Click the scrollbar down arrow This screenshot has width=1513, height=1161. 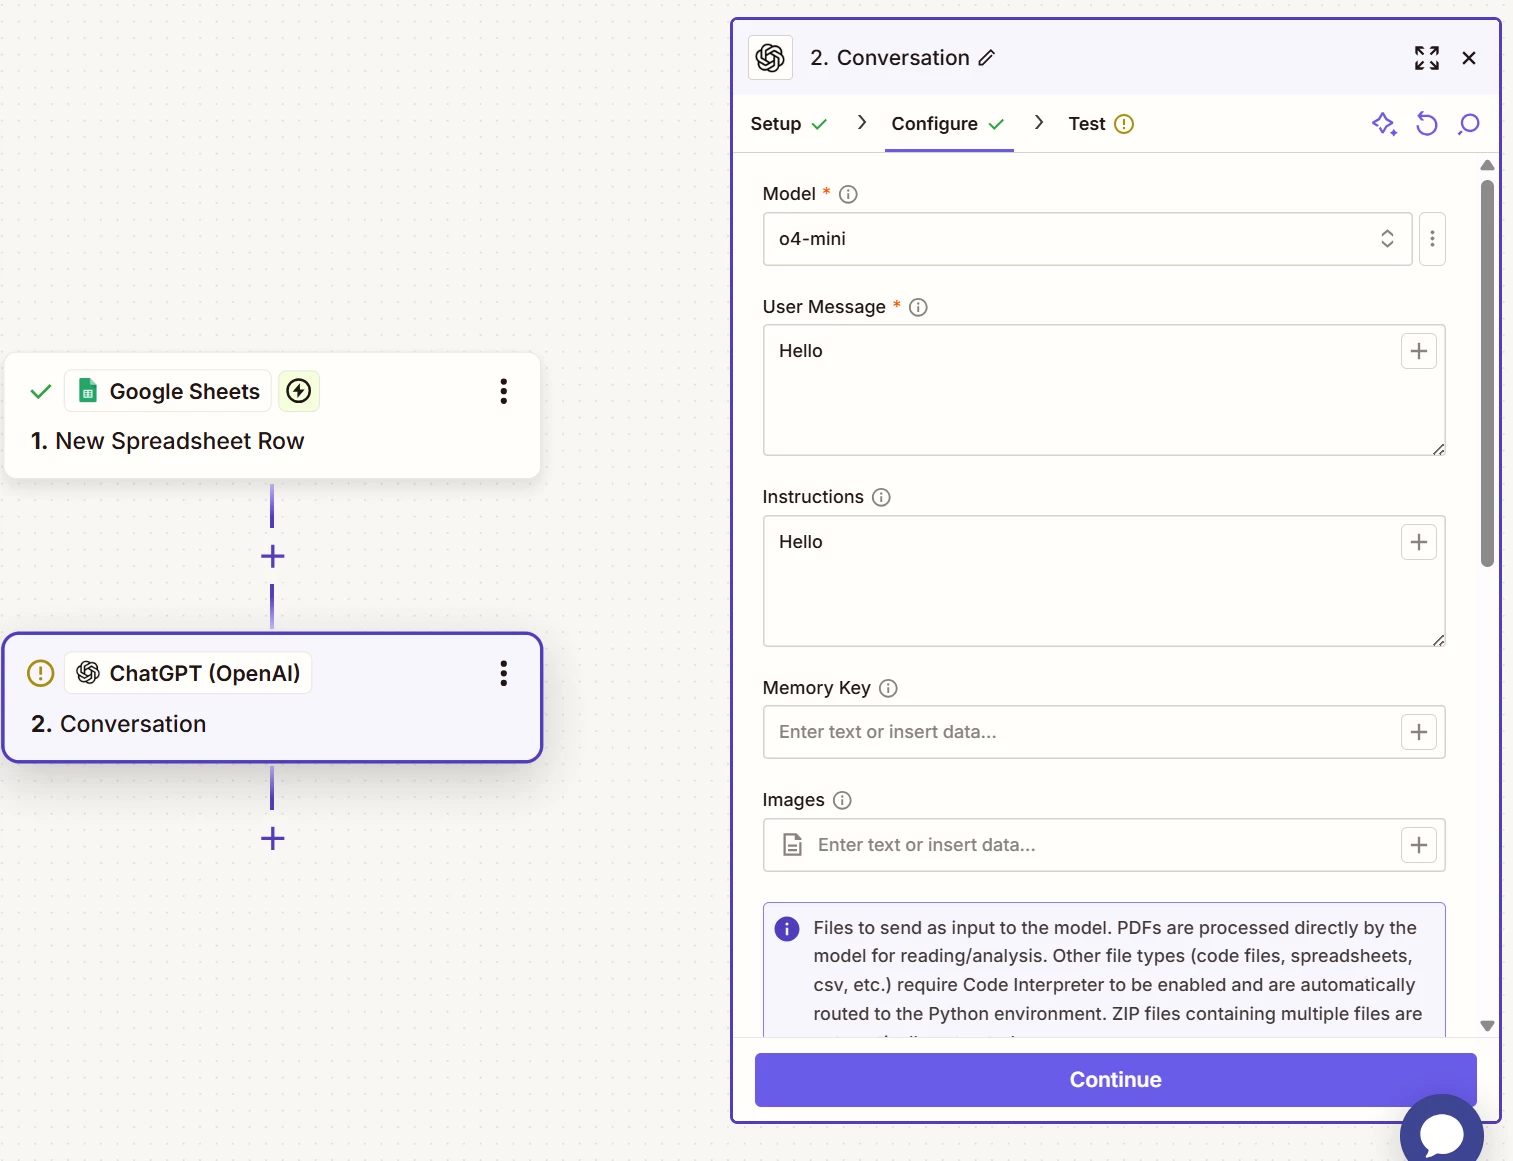click(x=1487, y=1026)
